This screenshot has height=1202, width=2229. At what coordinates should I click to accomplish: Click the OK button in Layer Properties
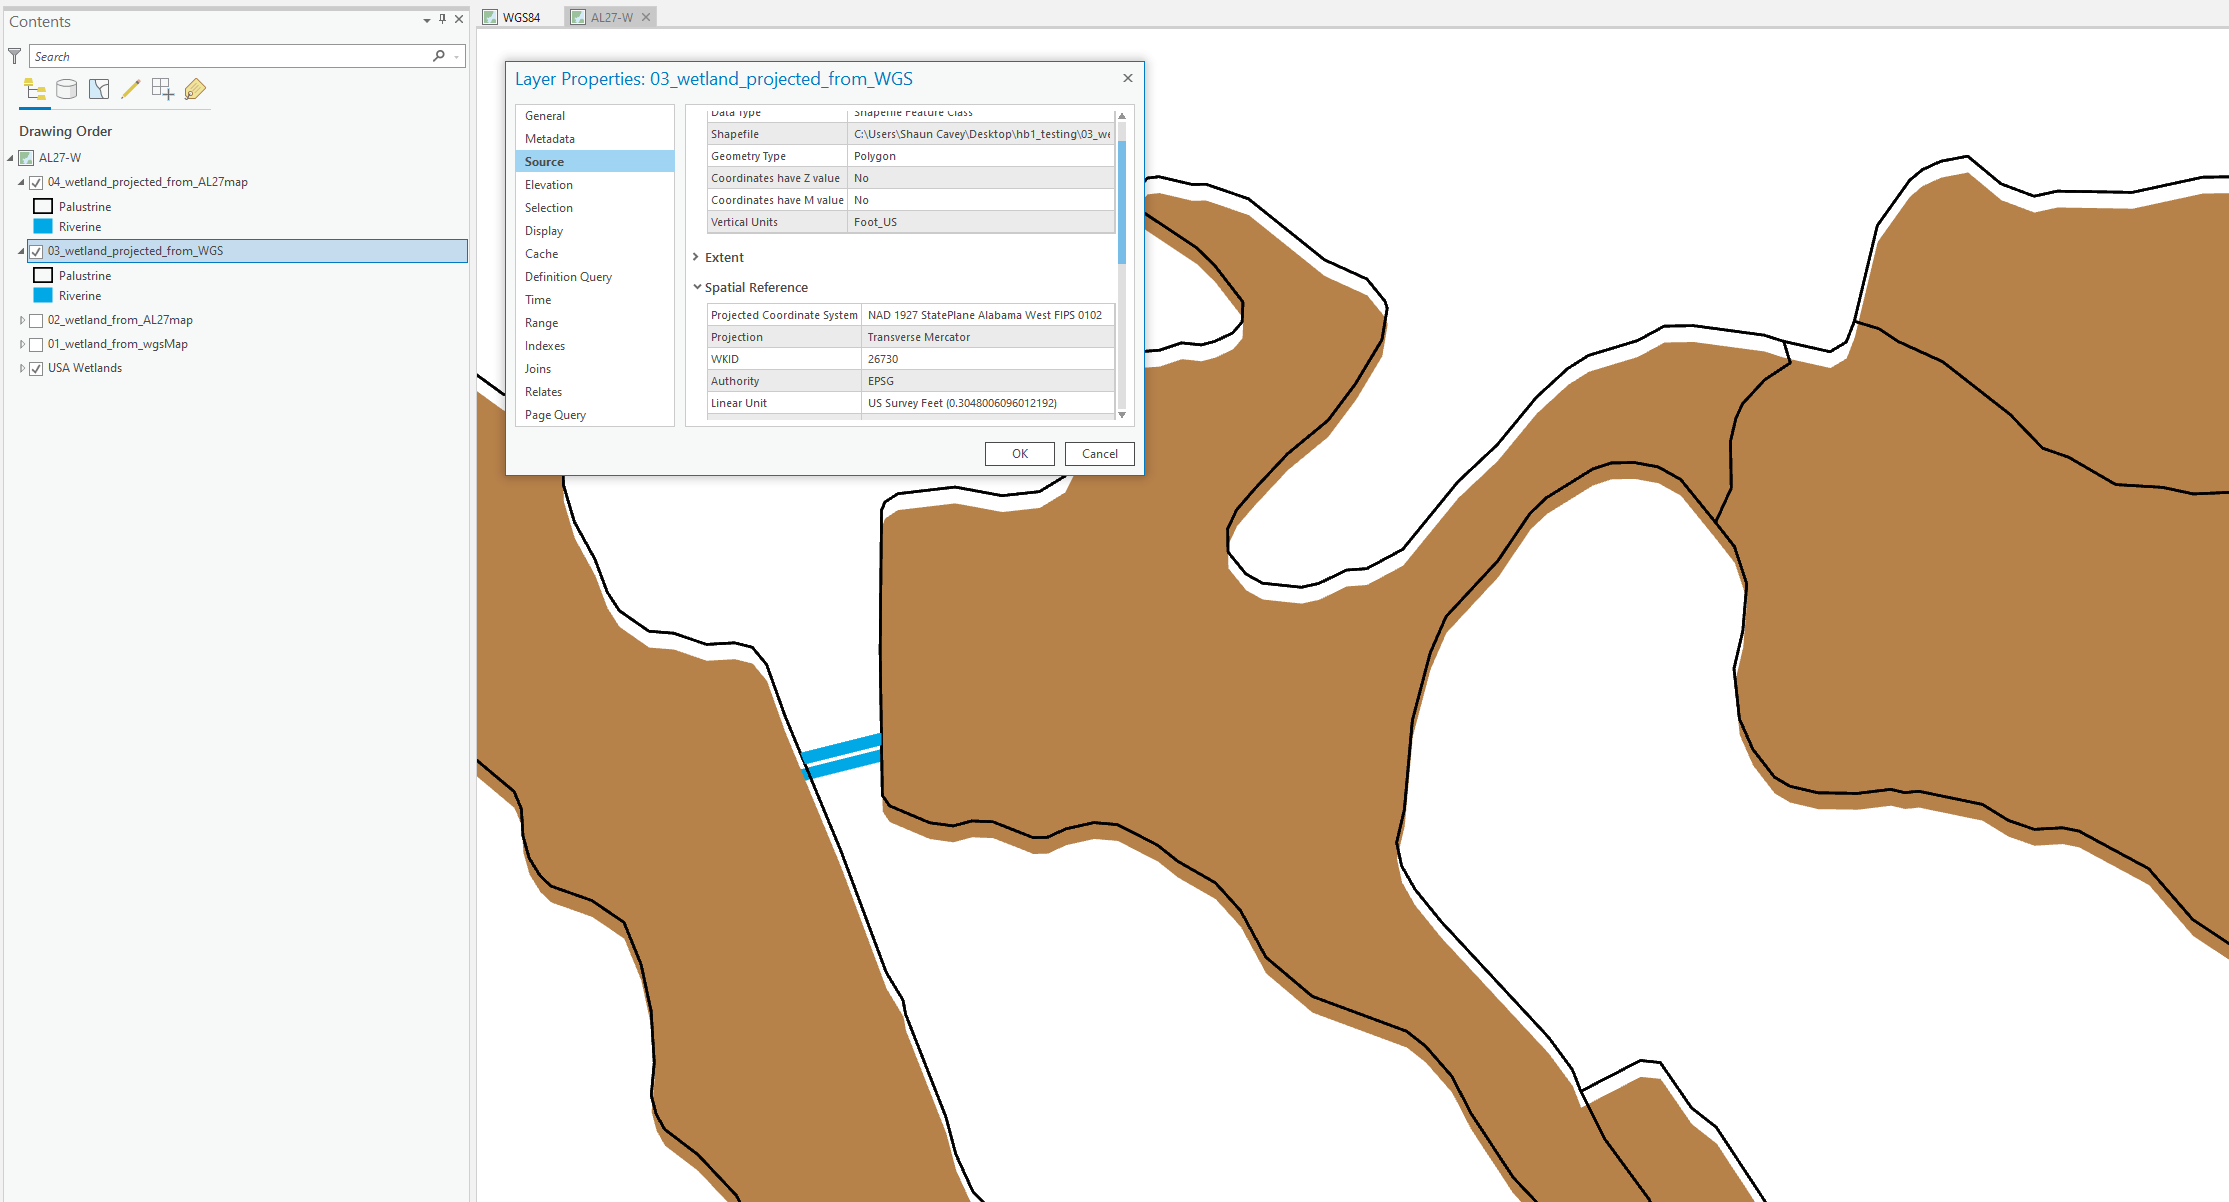[x=1019, y=454]
